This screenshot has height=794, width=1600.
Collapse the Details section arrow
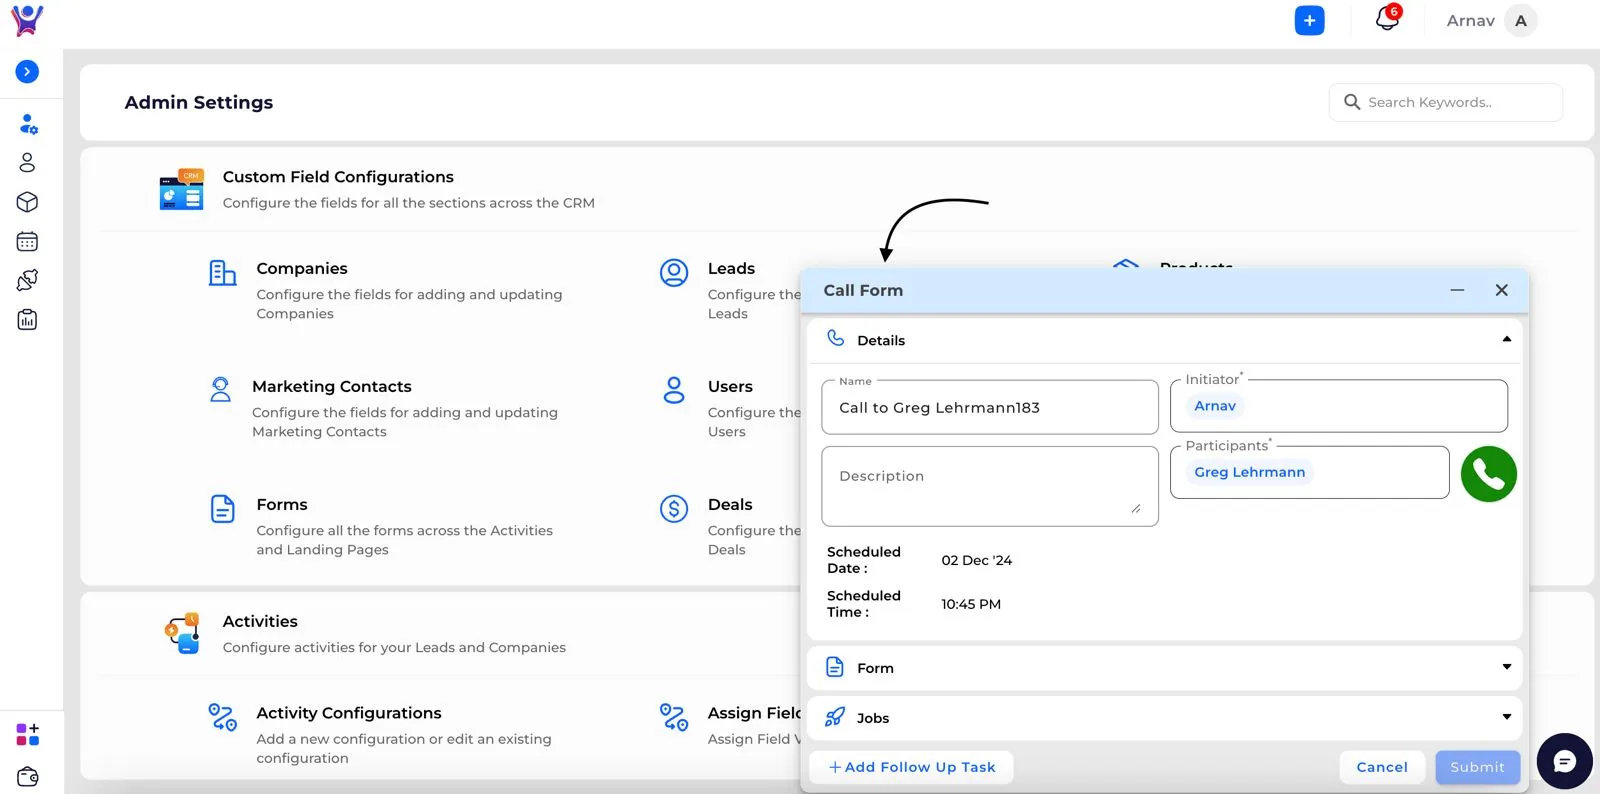1506,339
